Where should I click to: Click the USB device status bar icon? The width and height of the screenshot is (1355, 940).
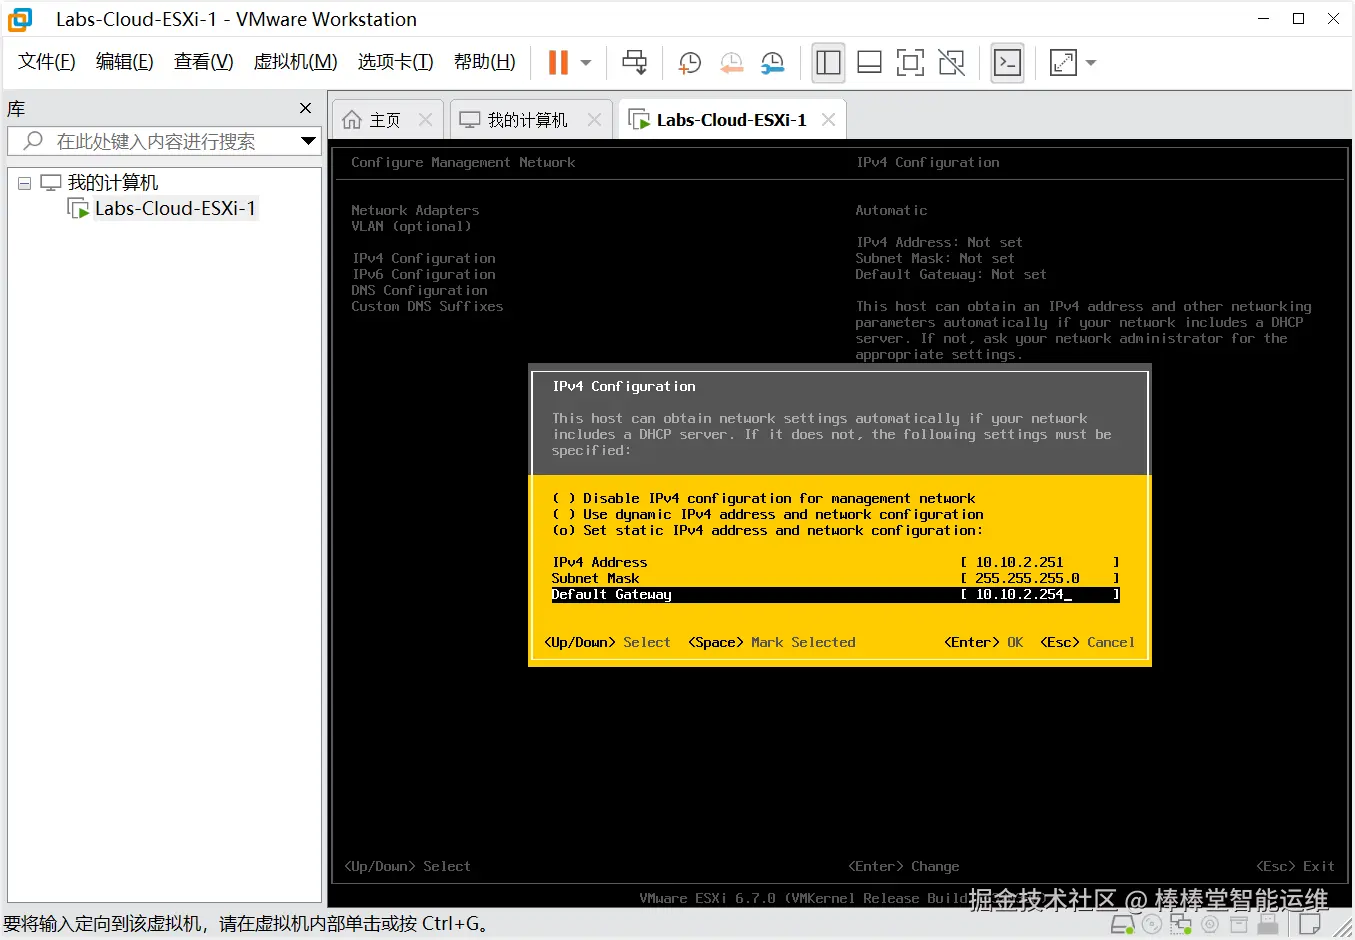[x=1267, y=925]
